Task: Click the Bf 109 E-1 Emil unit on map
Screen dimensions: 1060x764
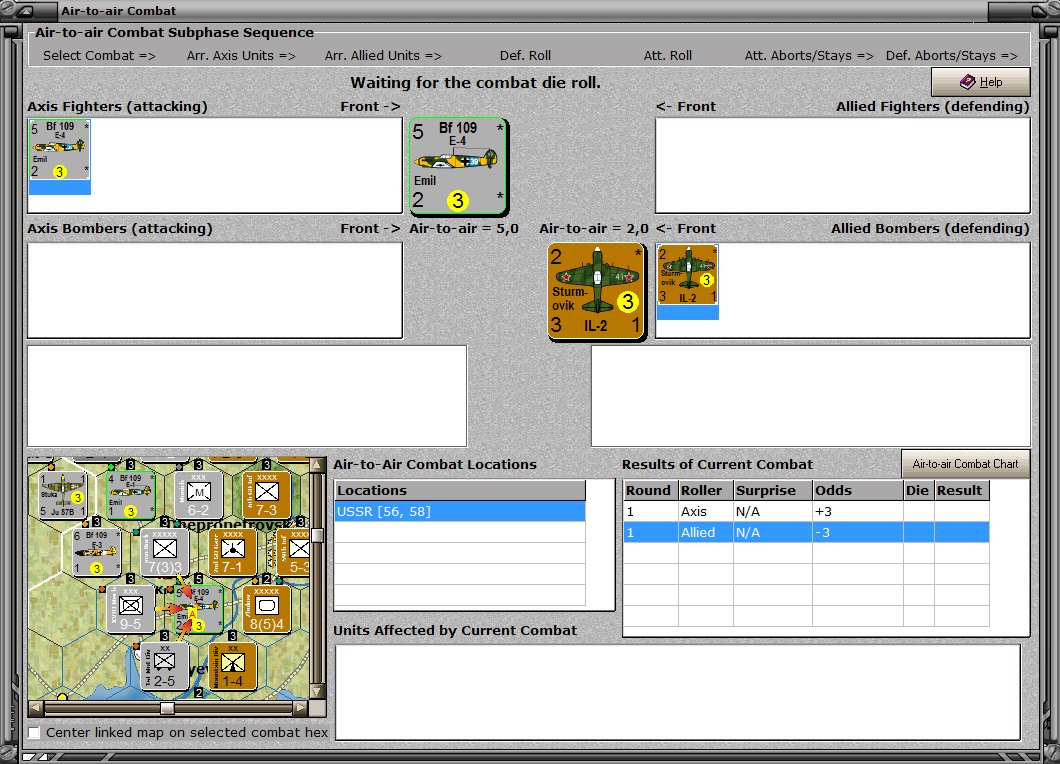Action: coord(130,495)
